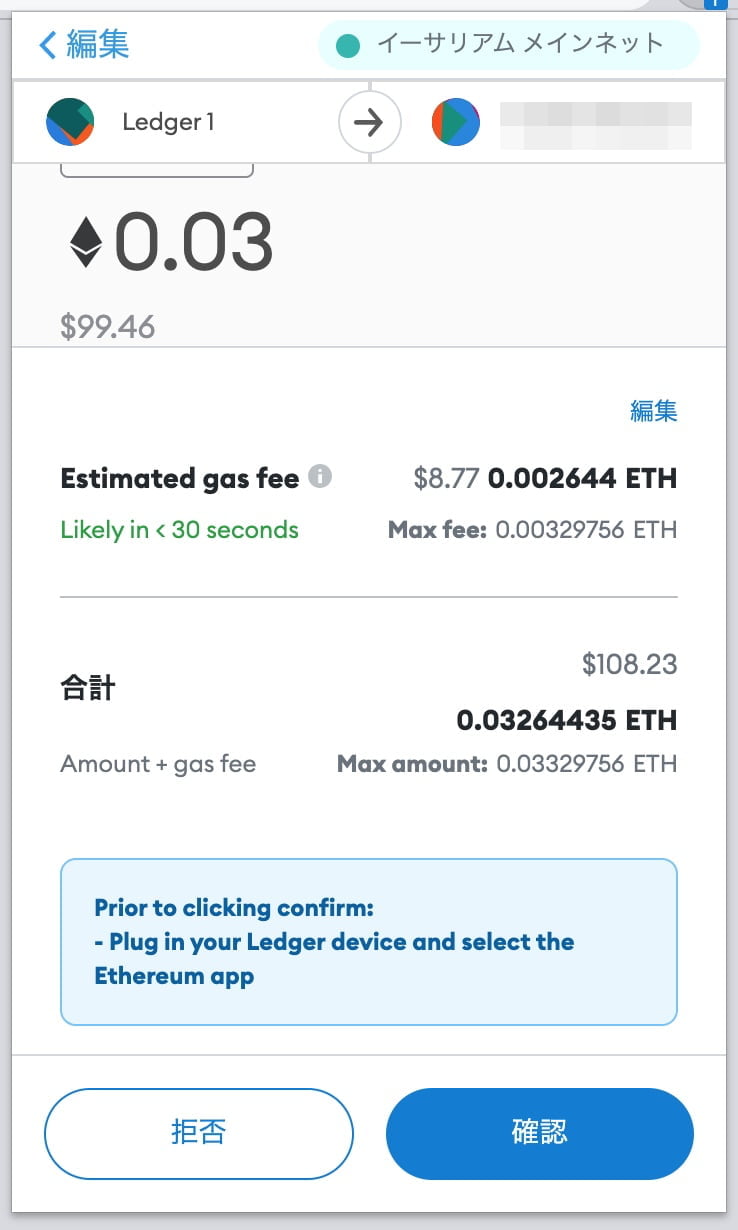
Task: Click the Likely in < 30 seconds text
Action: tap(179, 530)
